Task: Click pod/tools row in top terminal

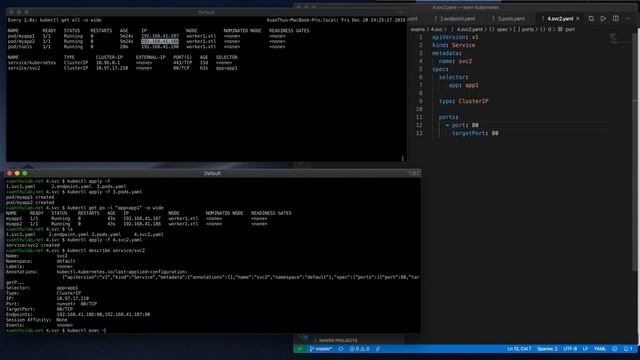Action: pyautogui.click(x=146, y=47)
